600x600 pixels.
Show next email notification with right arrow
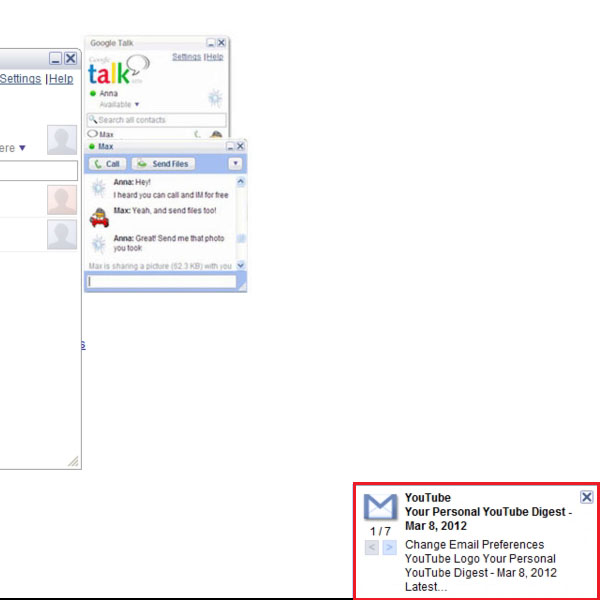389,548
